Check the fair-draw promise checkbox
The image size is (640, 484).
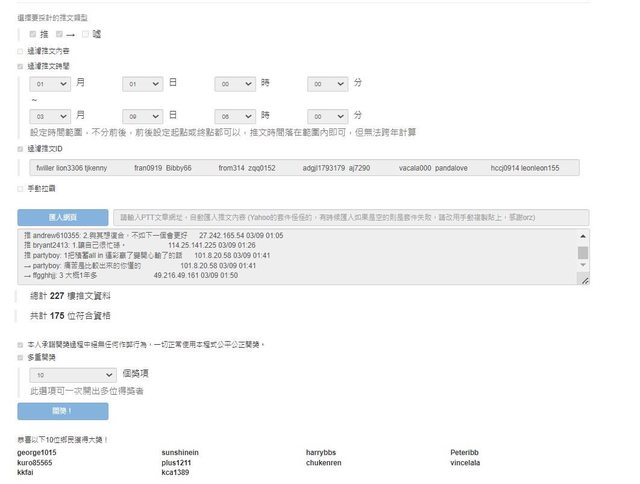point(20,344)
